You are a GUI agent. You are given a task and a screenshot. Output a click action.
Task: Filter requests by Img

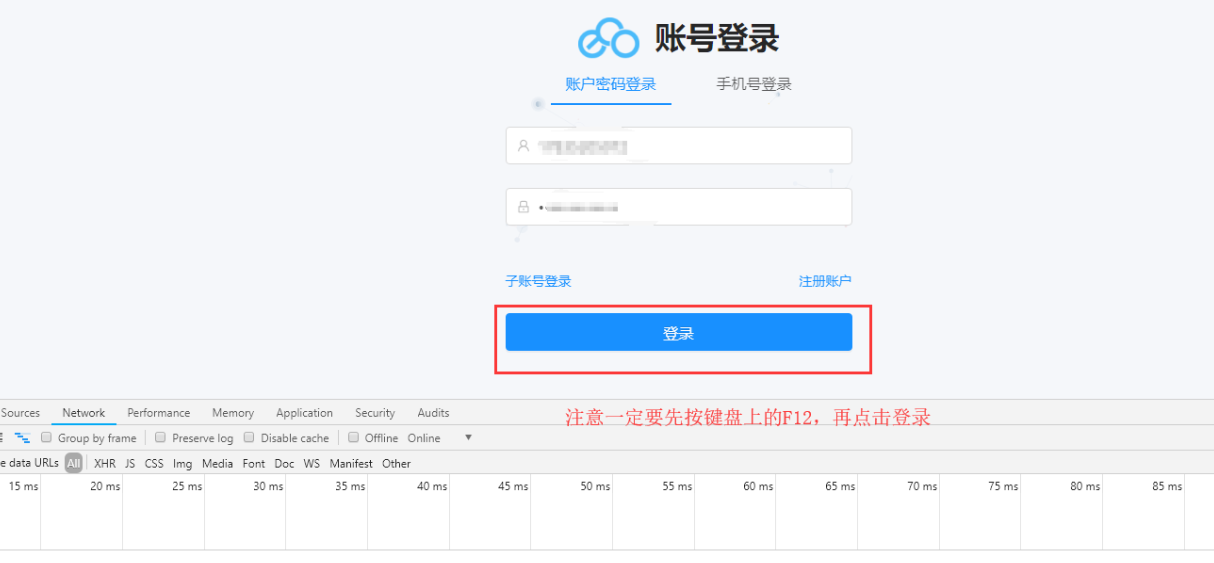tap(182, 463)
